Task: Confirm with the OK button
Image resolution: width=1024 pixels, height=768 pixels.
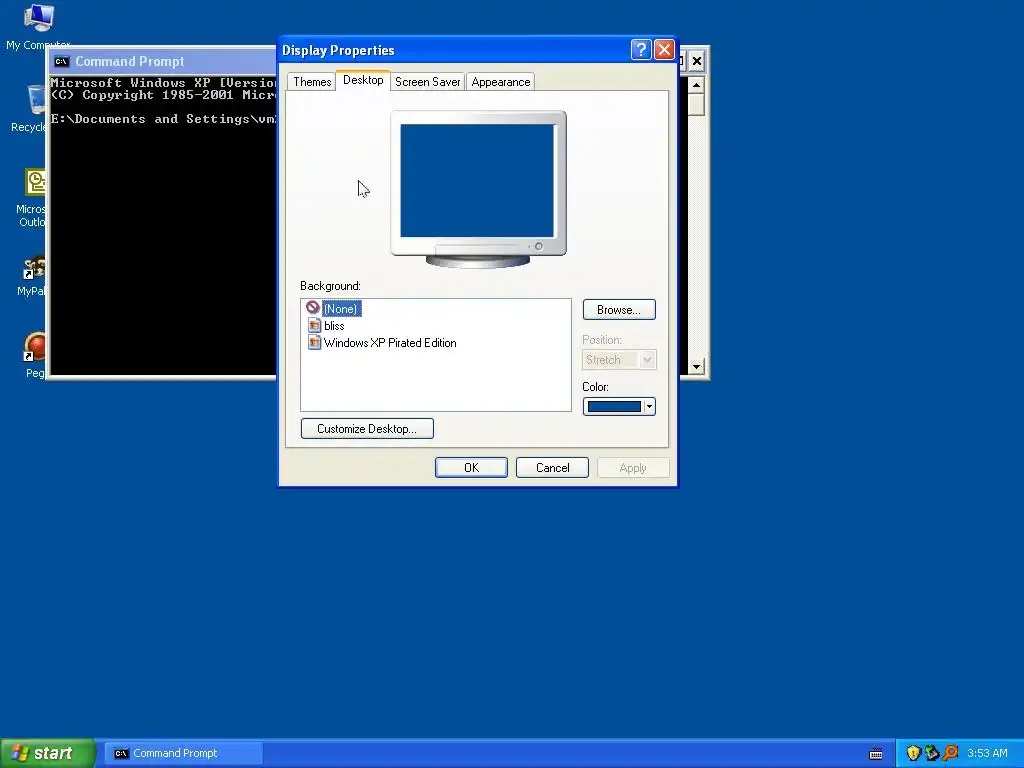Action: pos(471,468)
